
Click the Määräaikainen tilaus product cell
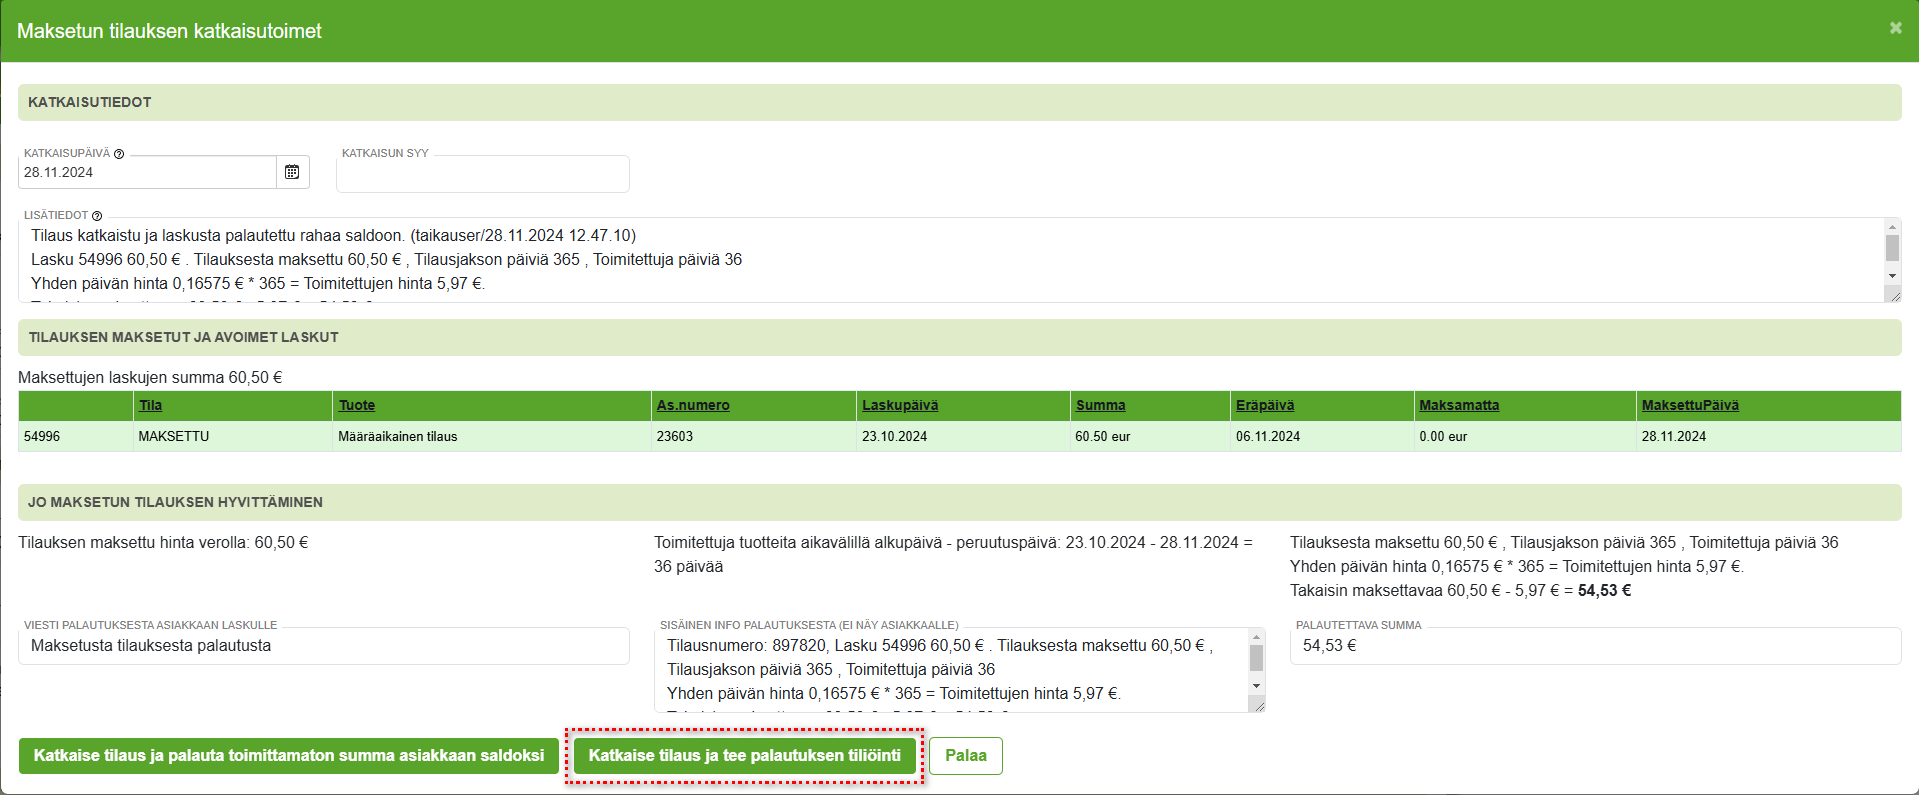[x=492, y=436]
